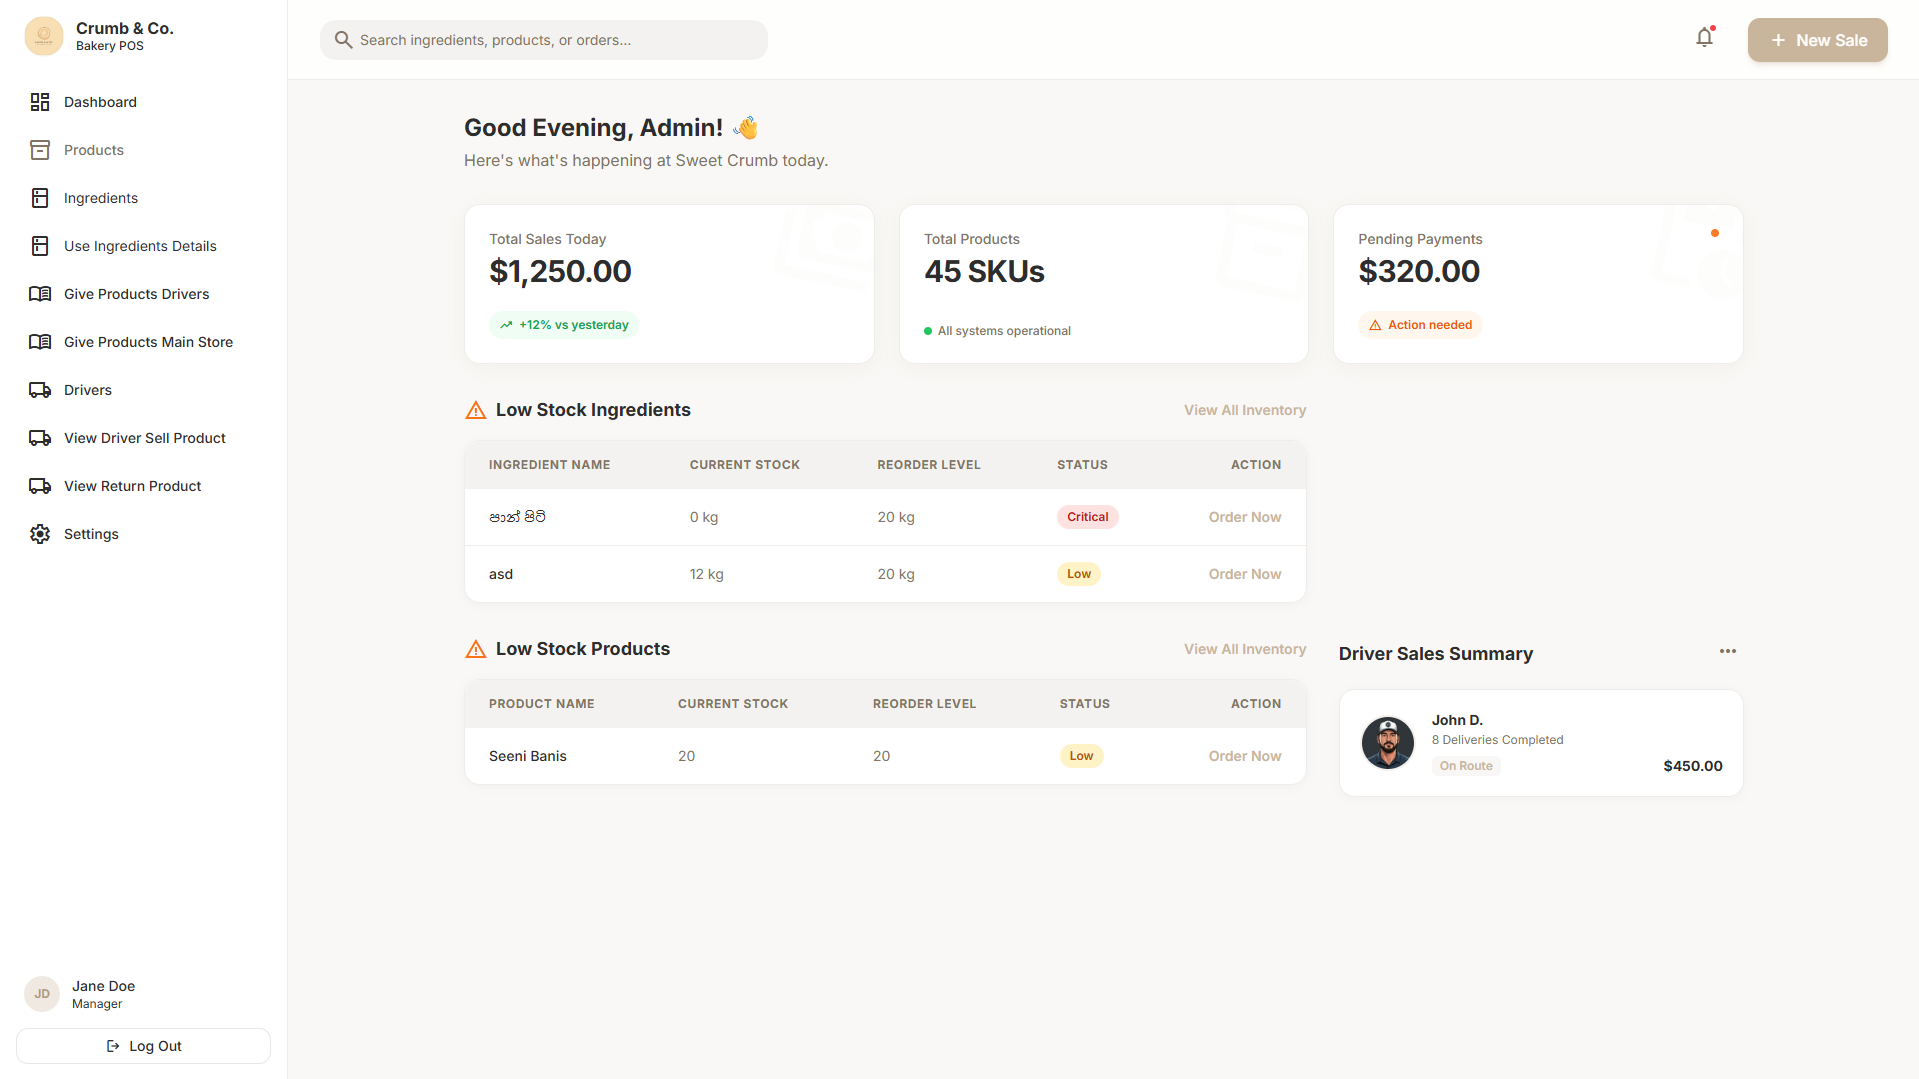1919x1079 pixels.
Task: Click the Give Products Drivers book icon
Action: [40, 293]
